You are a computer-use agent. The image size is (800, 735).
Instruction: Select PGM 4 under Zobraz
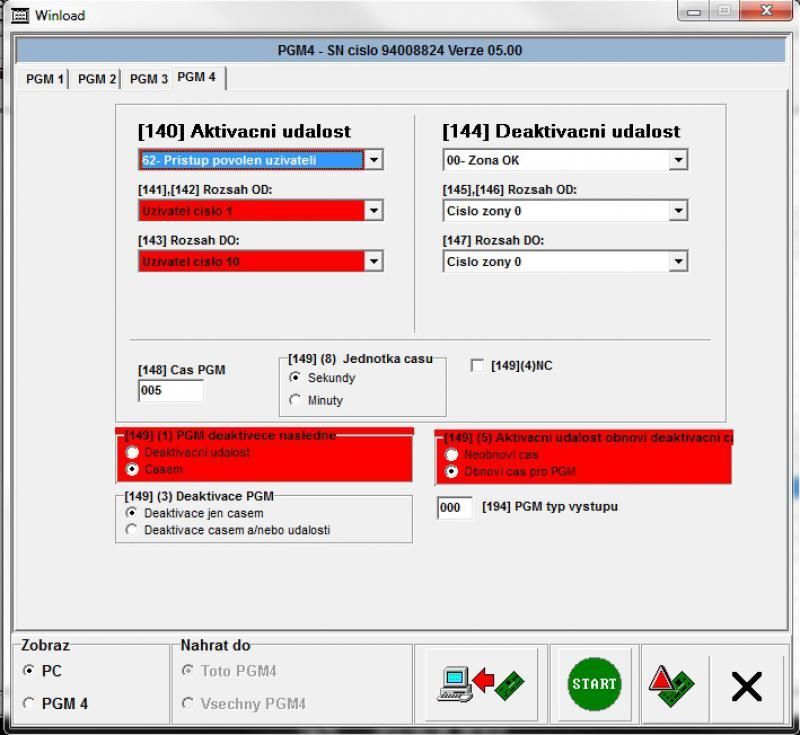(28, 704)
